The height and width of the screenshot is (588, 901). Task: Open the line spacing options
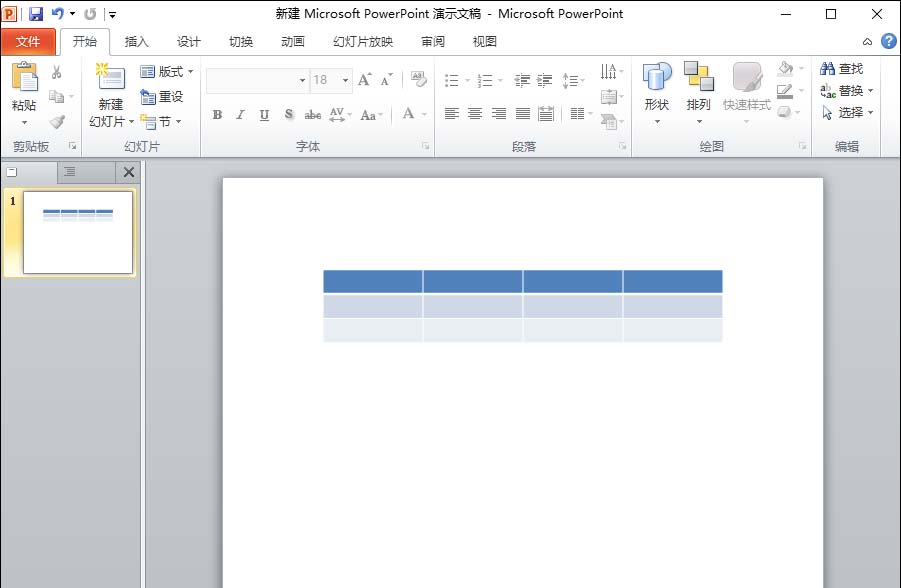(x=573, y=80)
